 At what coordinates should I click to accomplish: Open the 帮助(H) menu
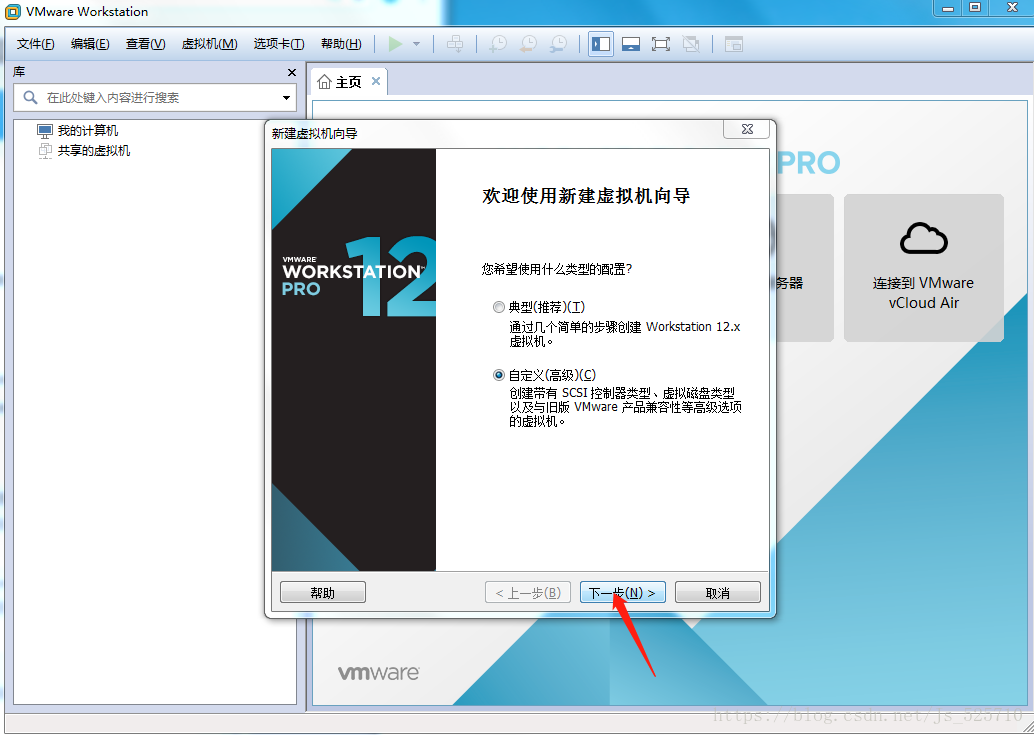point(341,44)
